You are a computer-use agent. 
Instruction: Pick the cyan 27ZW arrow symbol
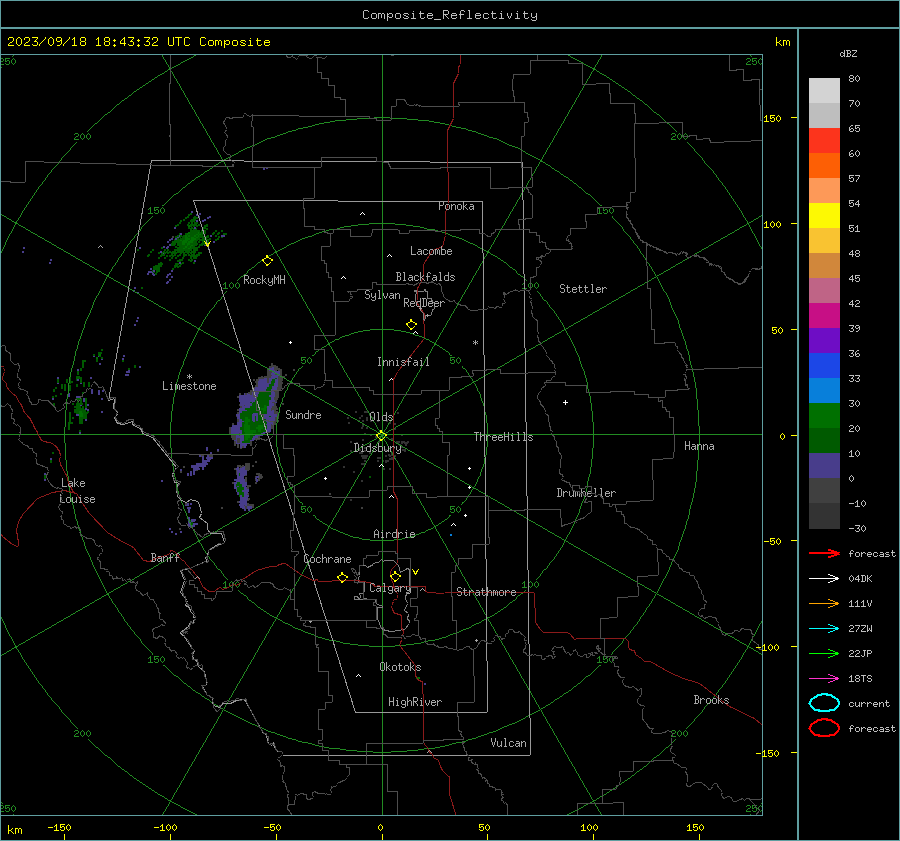pyautogui.click(x=824, y=629)
